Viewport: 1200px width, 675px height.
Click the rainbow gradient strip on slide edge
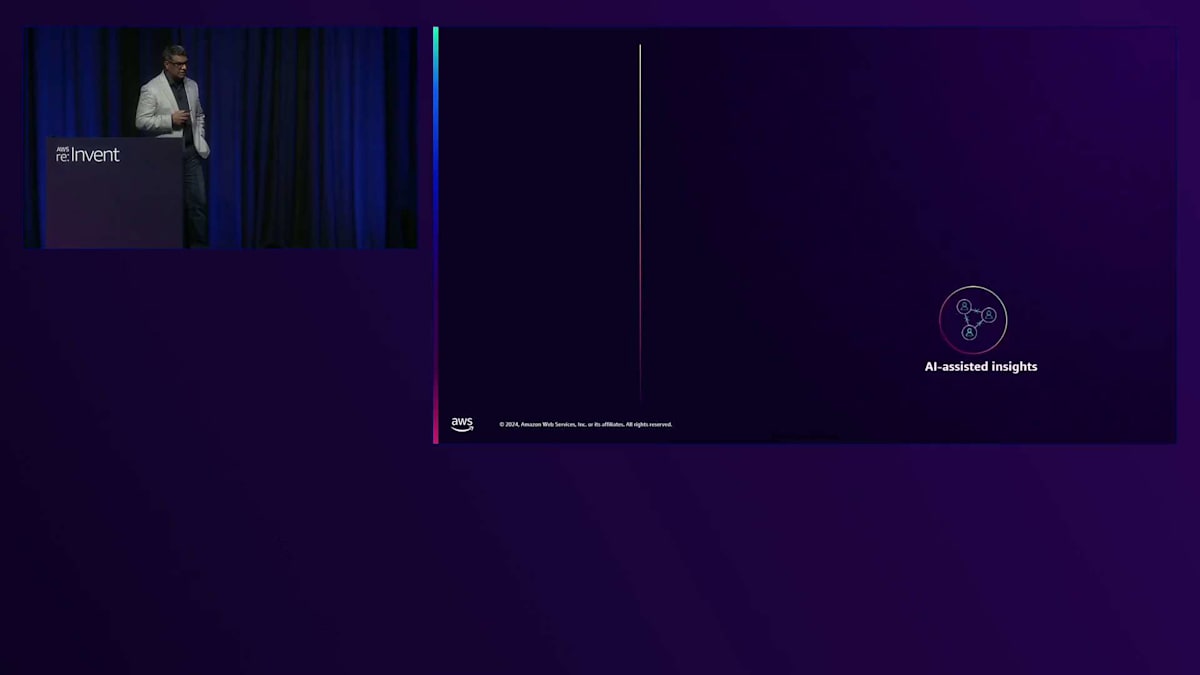[x=435, y=235]
